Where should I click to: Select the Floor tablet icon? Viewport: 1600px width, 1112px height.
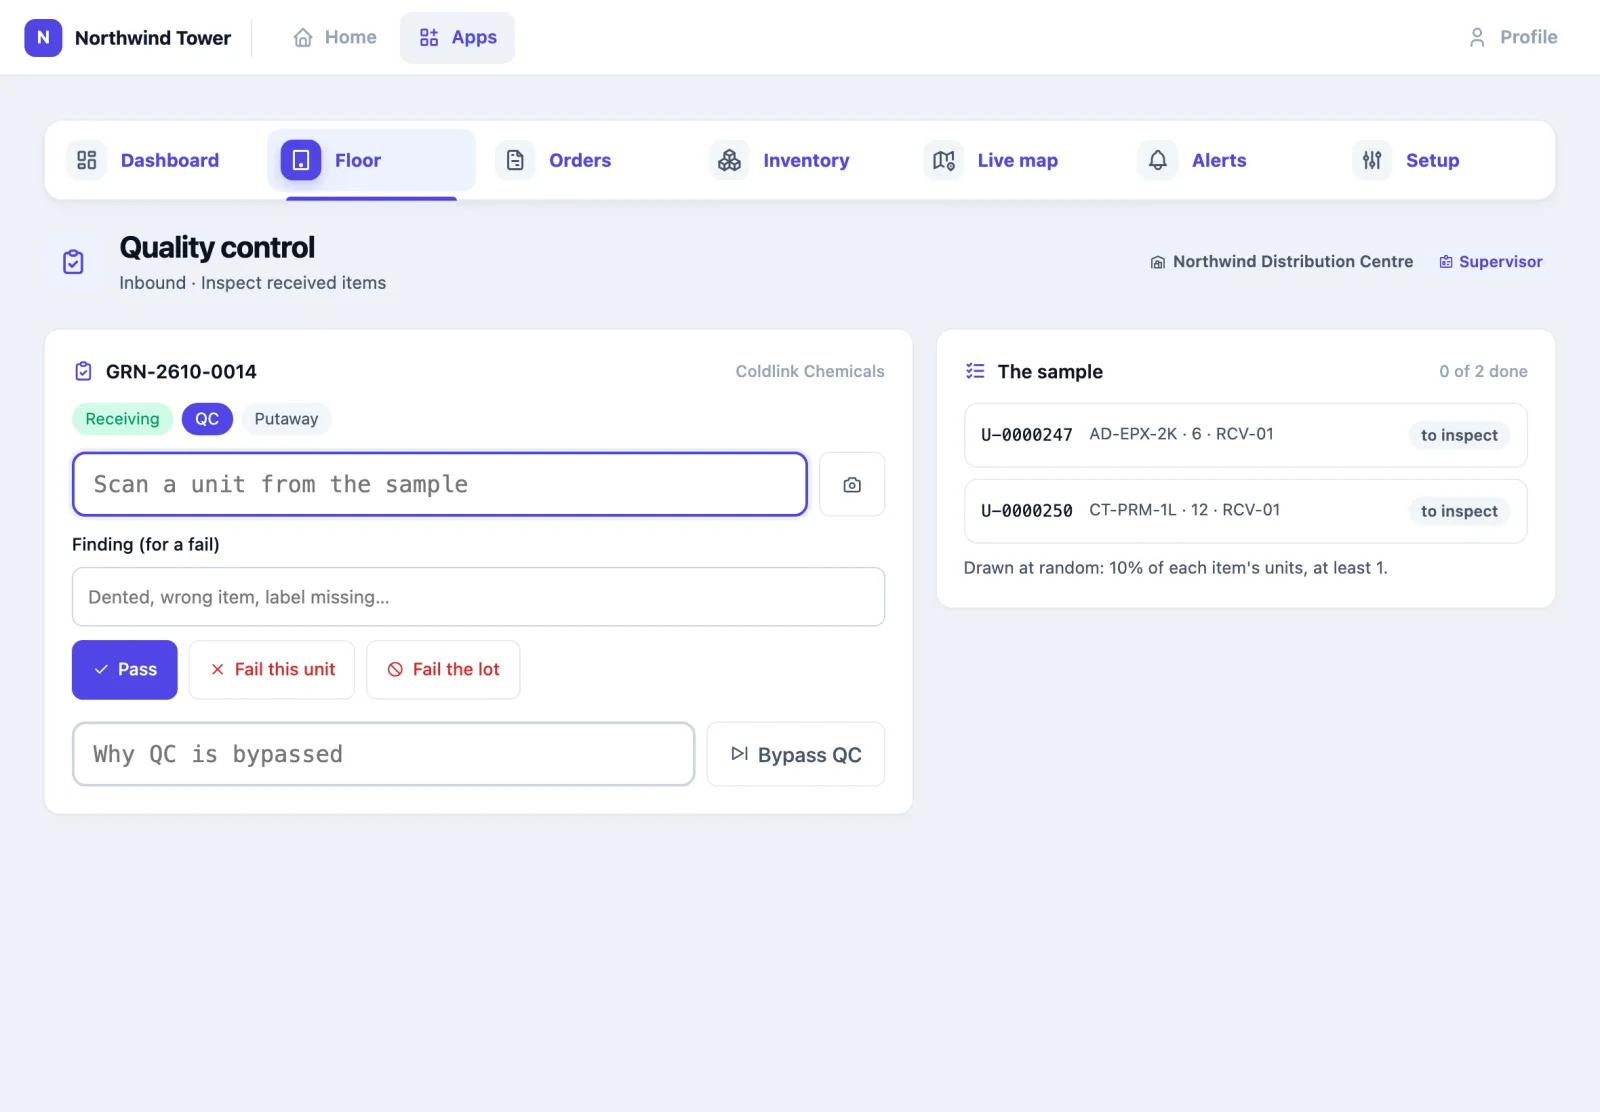(x=301, y=160)
